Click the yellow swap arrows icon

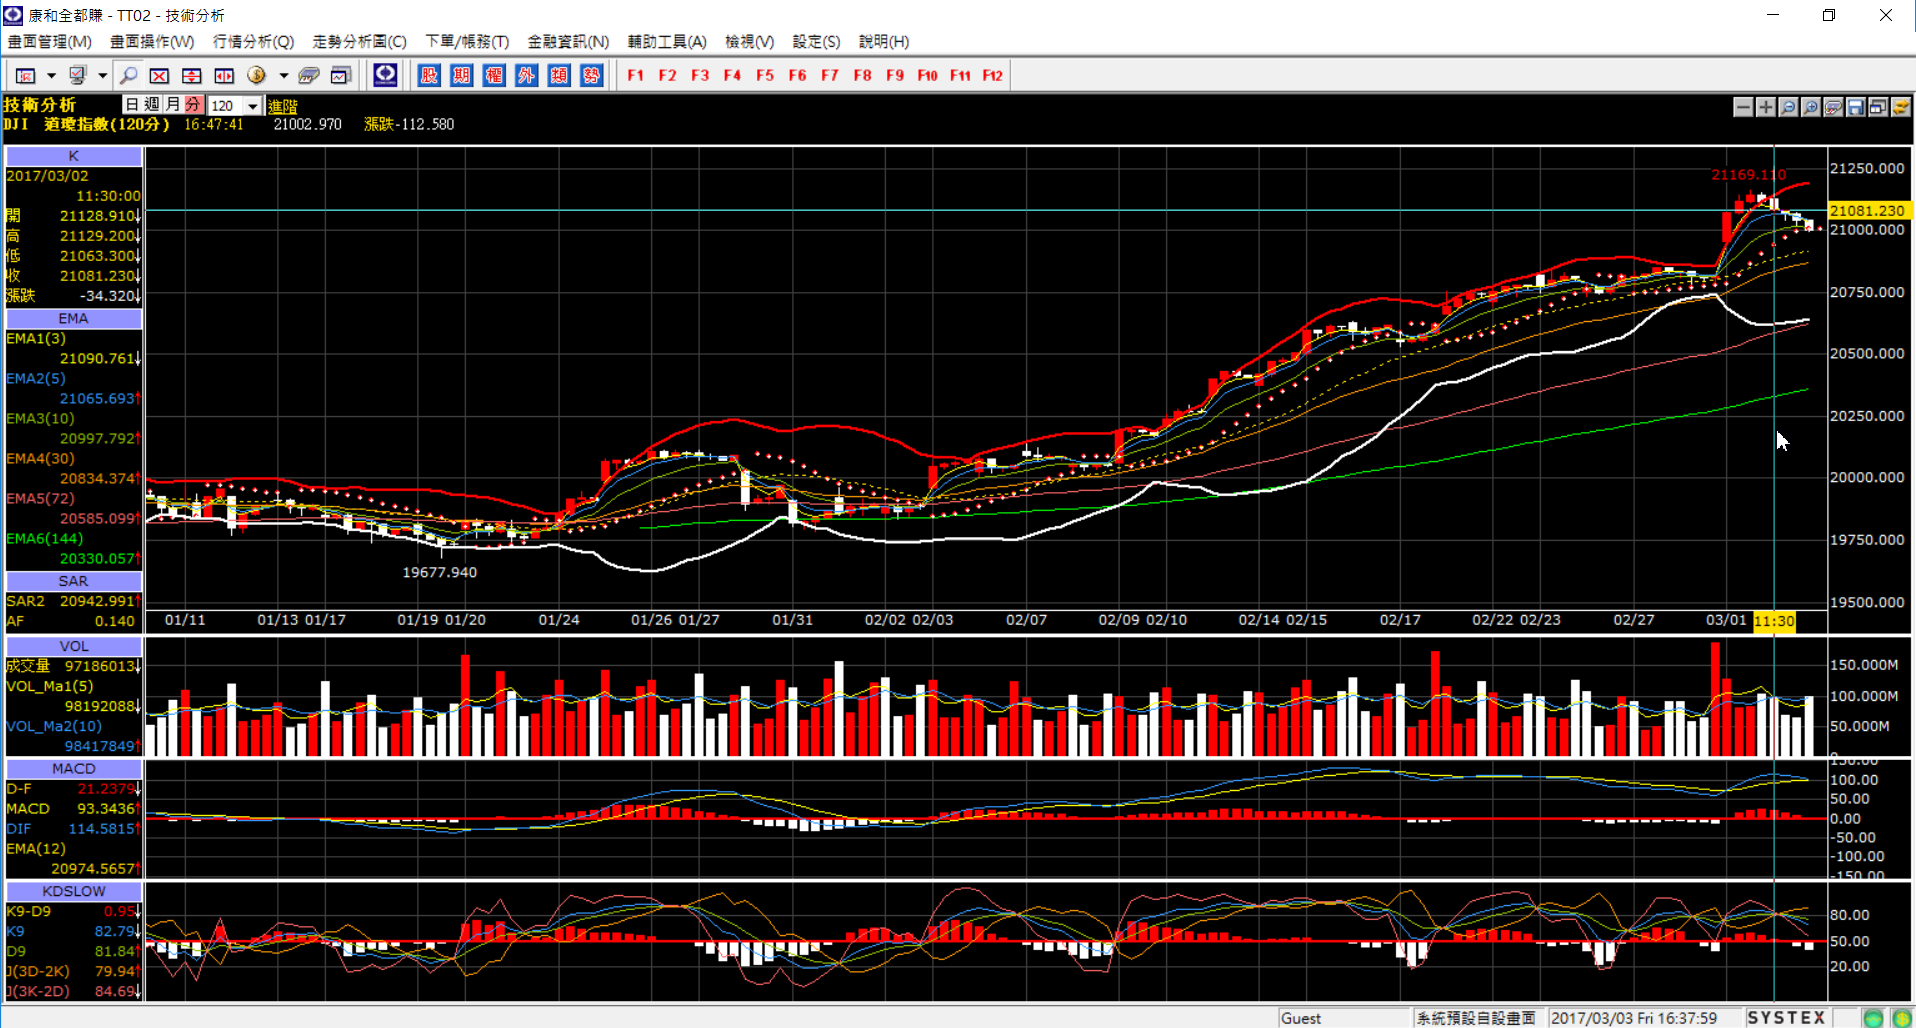tap(1901, 107)
